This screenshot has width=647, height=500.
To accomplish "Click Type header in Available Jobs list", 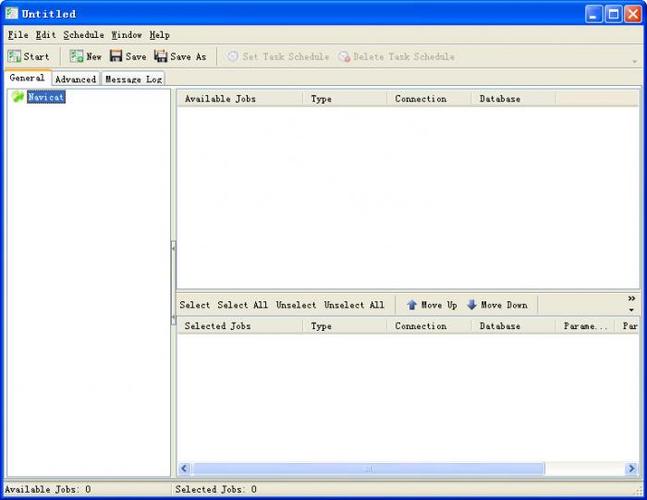I will pyautogui.click(x=345, y=99).
